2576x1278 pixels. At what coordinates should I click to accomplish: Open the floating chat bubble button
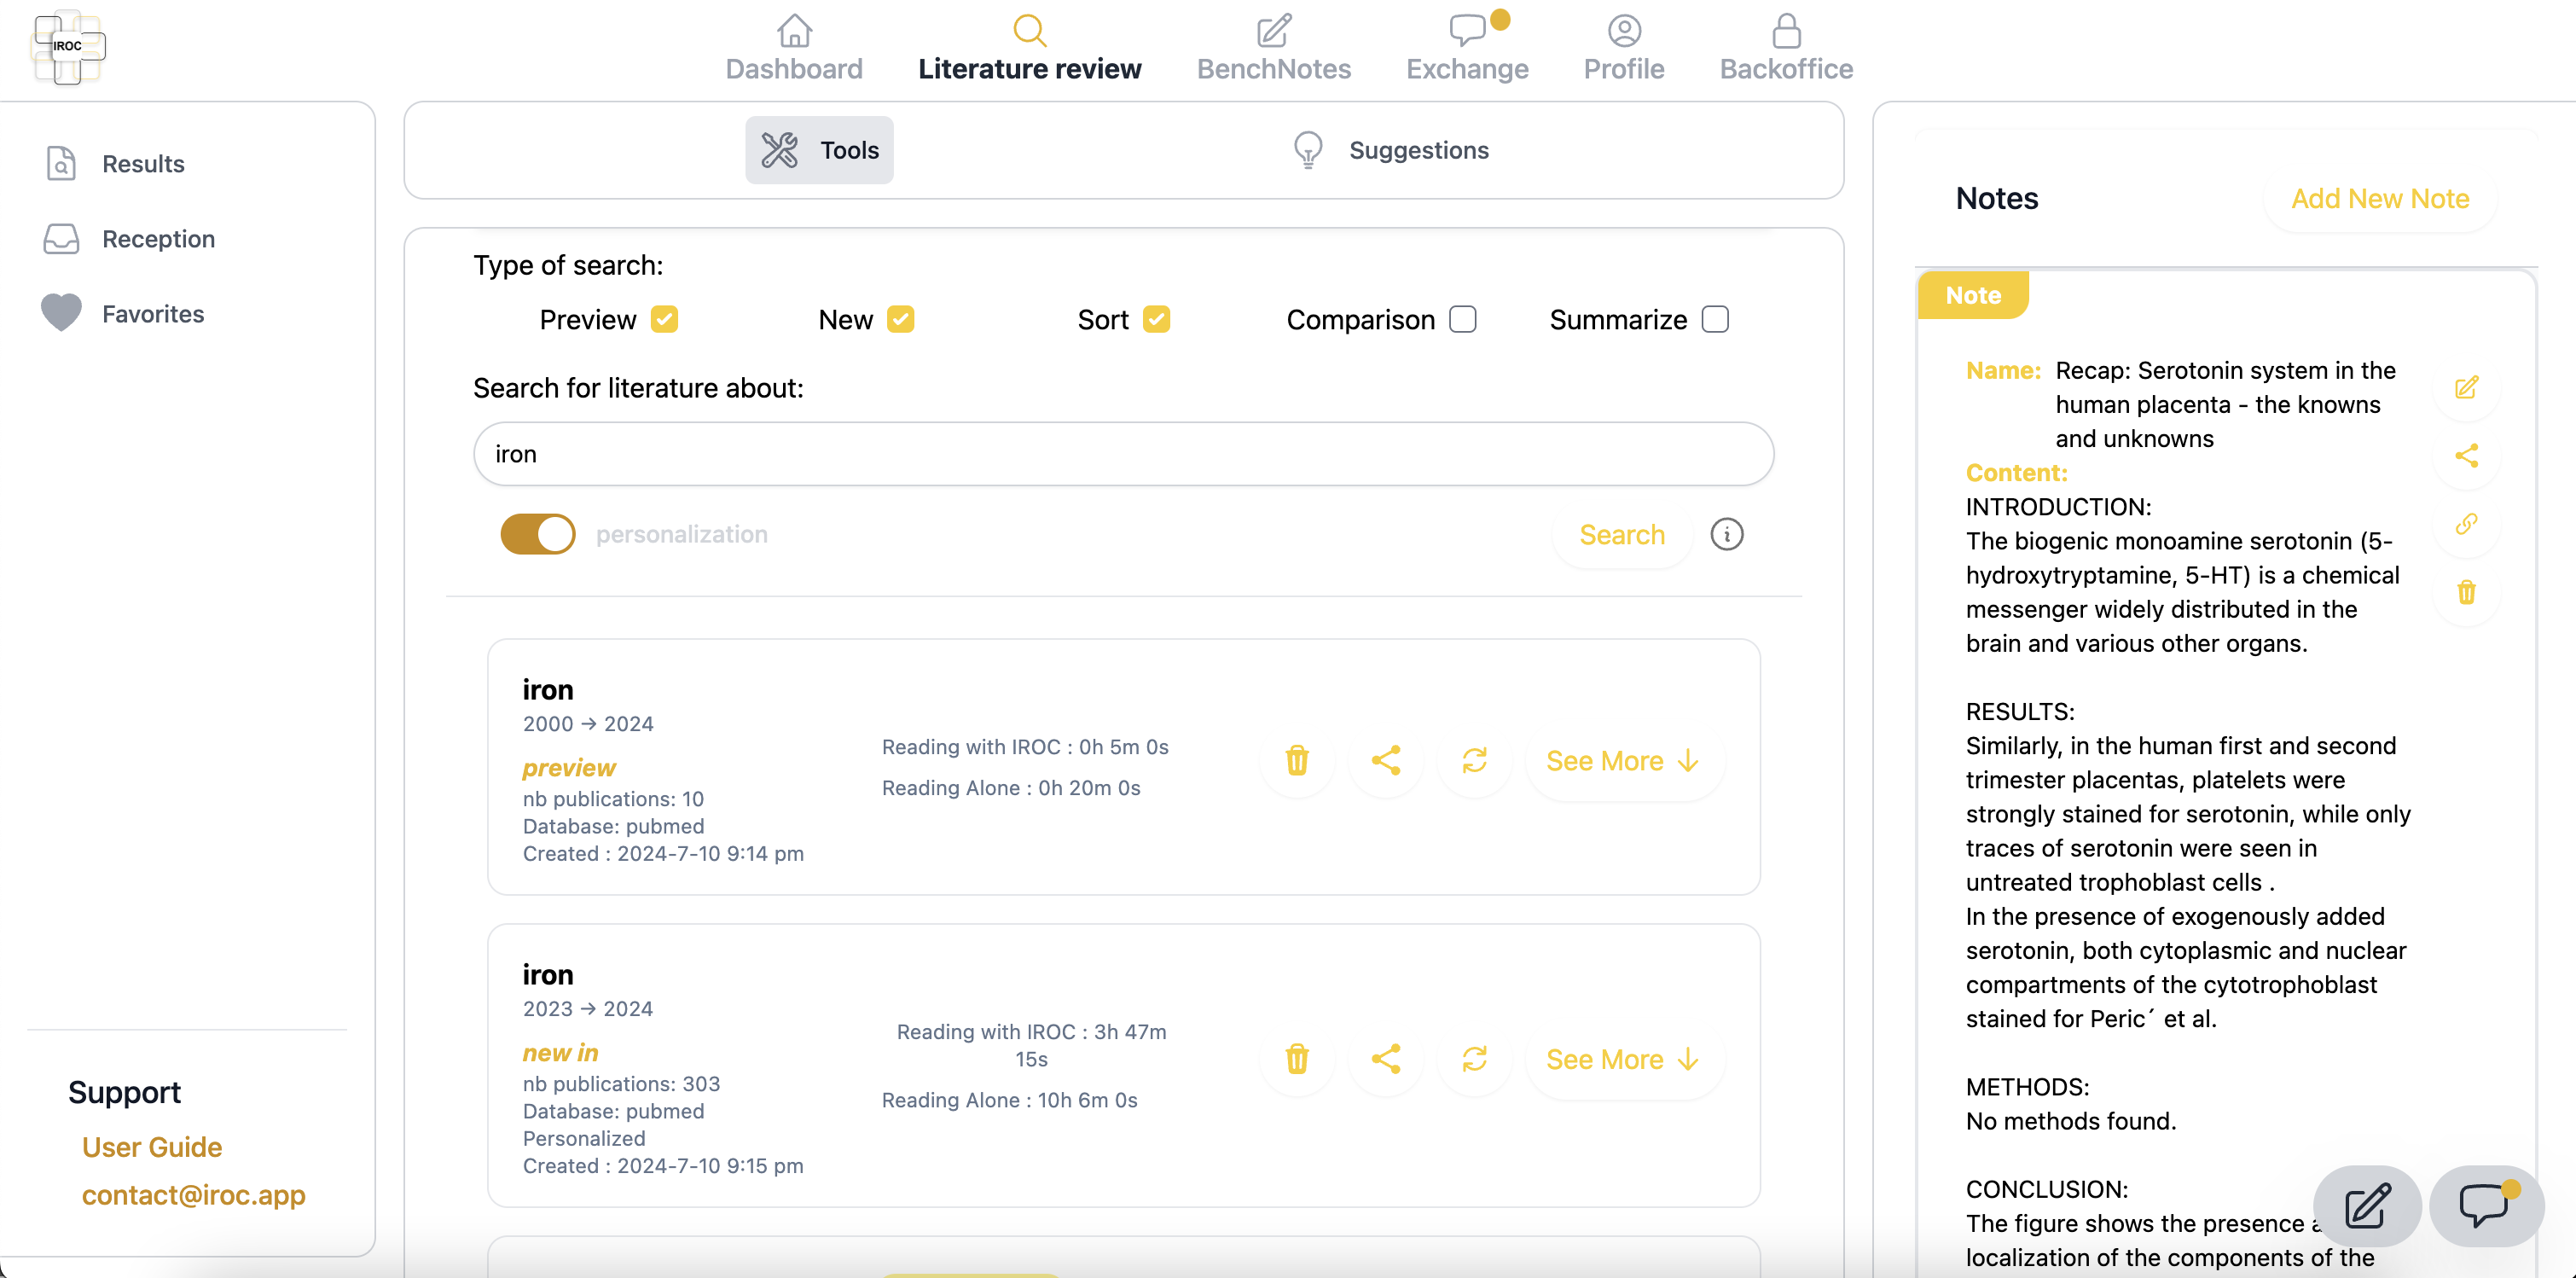(x=2486, y=1205)
